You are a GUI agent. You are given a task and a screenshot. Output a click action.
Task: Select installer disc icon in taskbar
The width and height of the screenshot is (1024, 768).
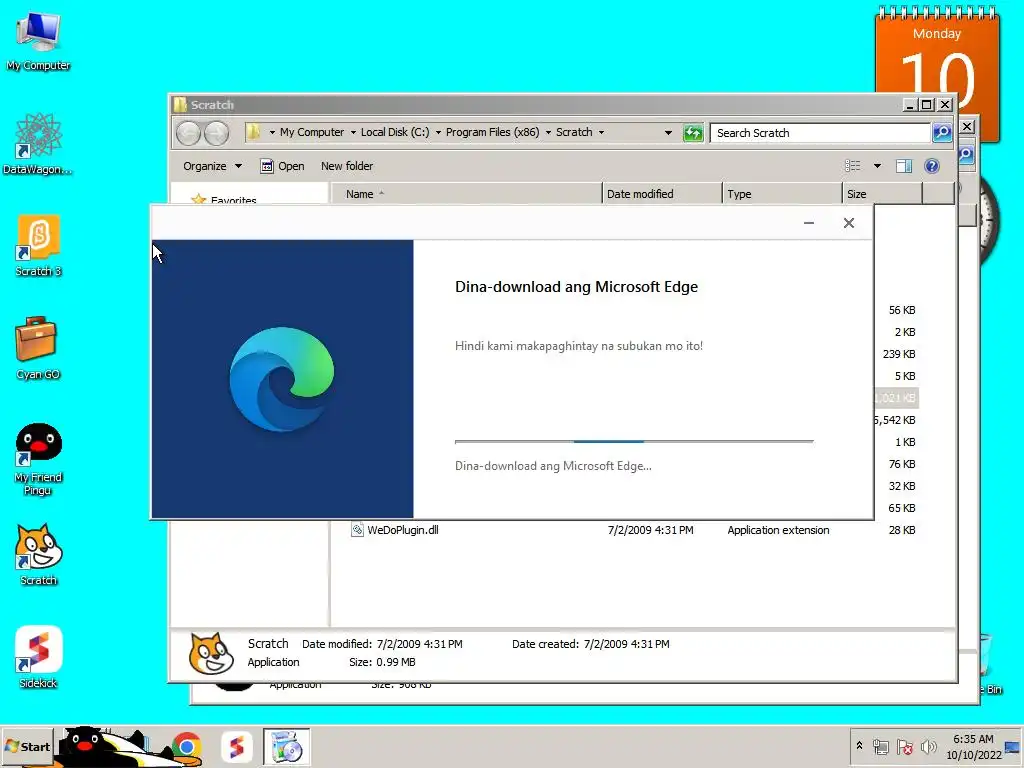pyautogui.click(x=286, y=746)
